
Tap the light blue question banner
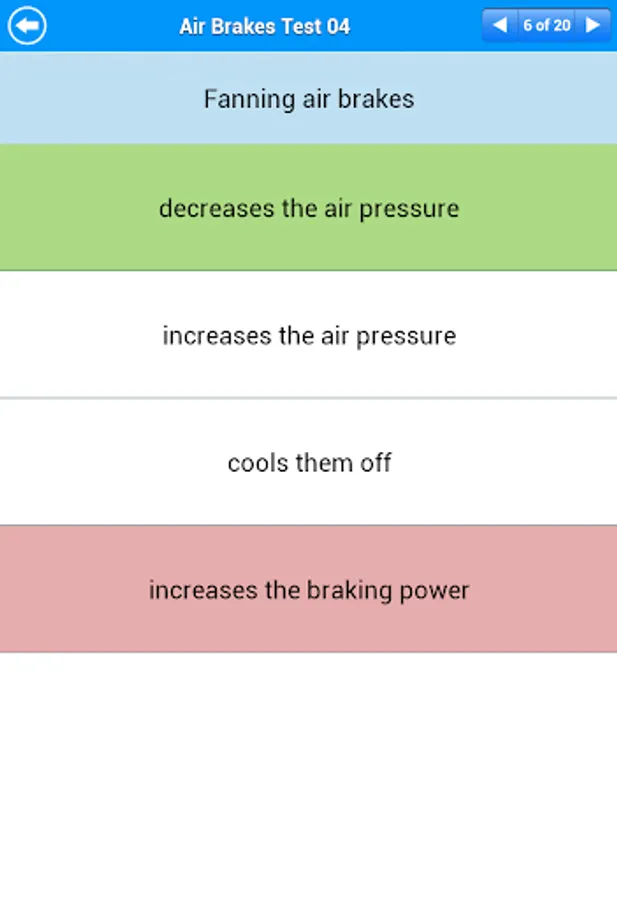click(x=308, y=99)
